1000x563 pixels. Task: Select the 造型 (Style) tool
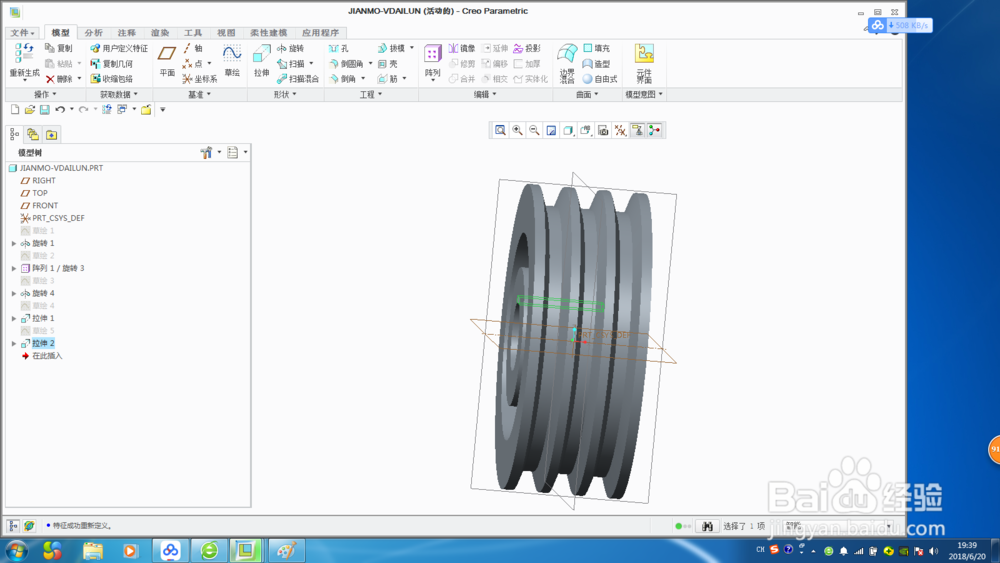click(596, 64)
